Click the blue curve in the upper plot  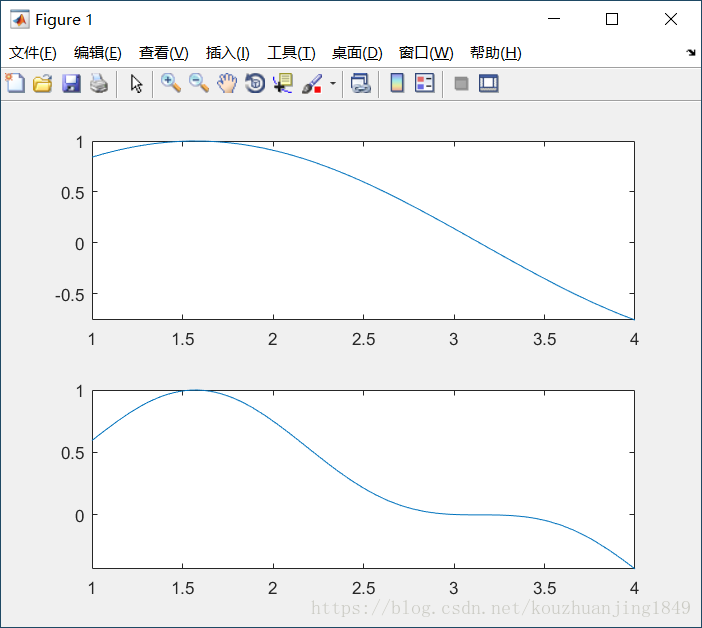click(363, 181)
